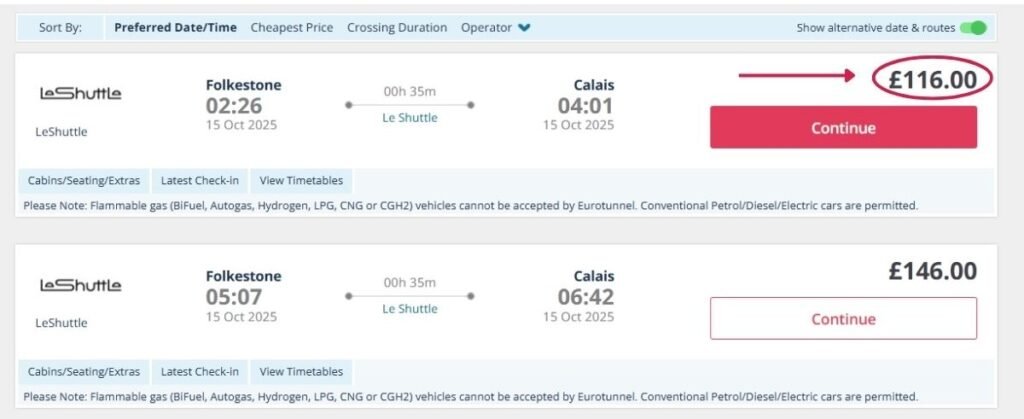1024x419 pixels.
Task: Open Latest Check-in for the 05:07 crossing
Action: [x=199, y=372]
